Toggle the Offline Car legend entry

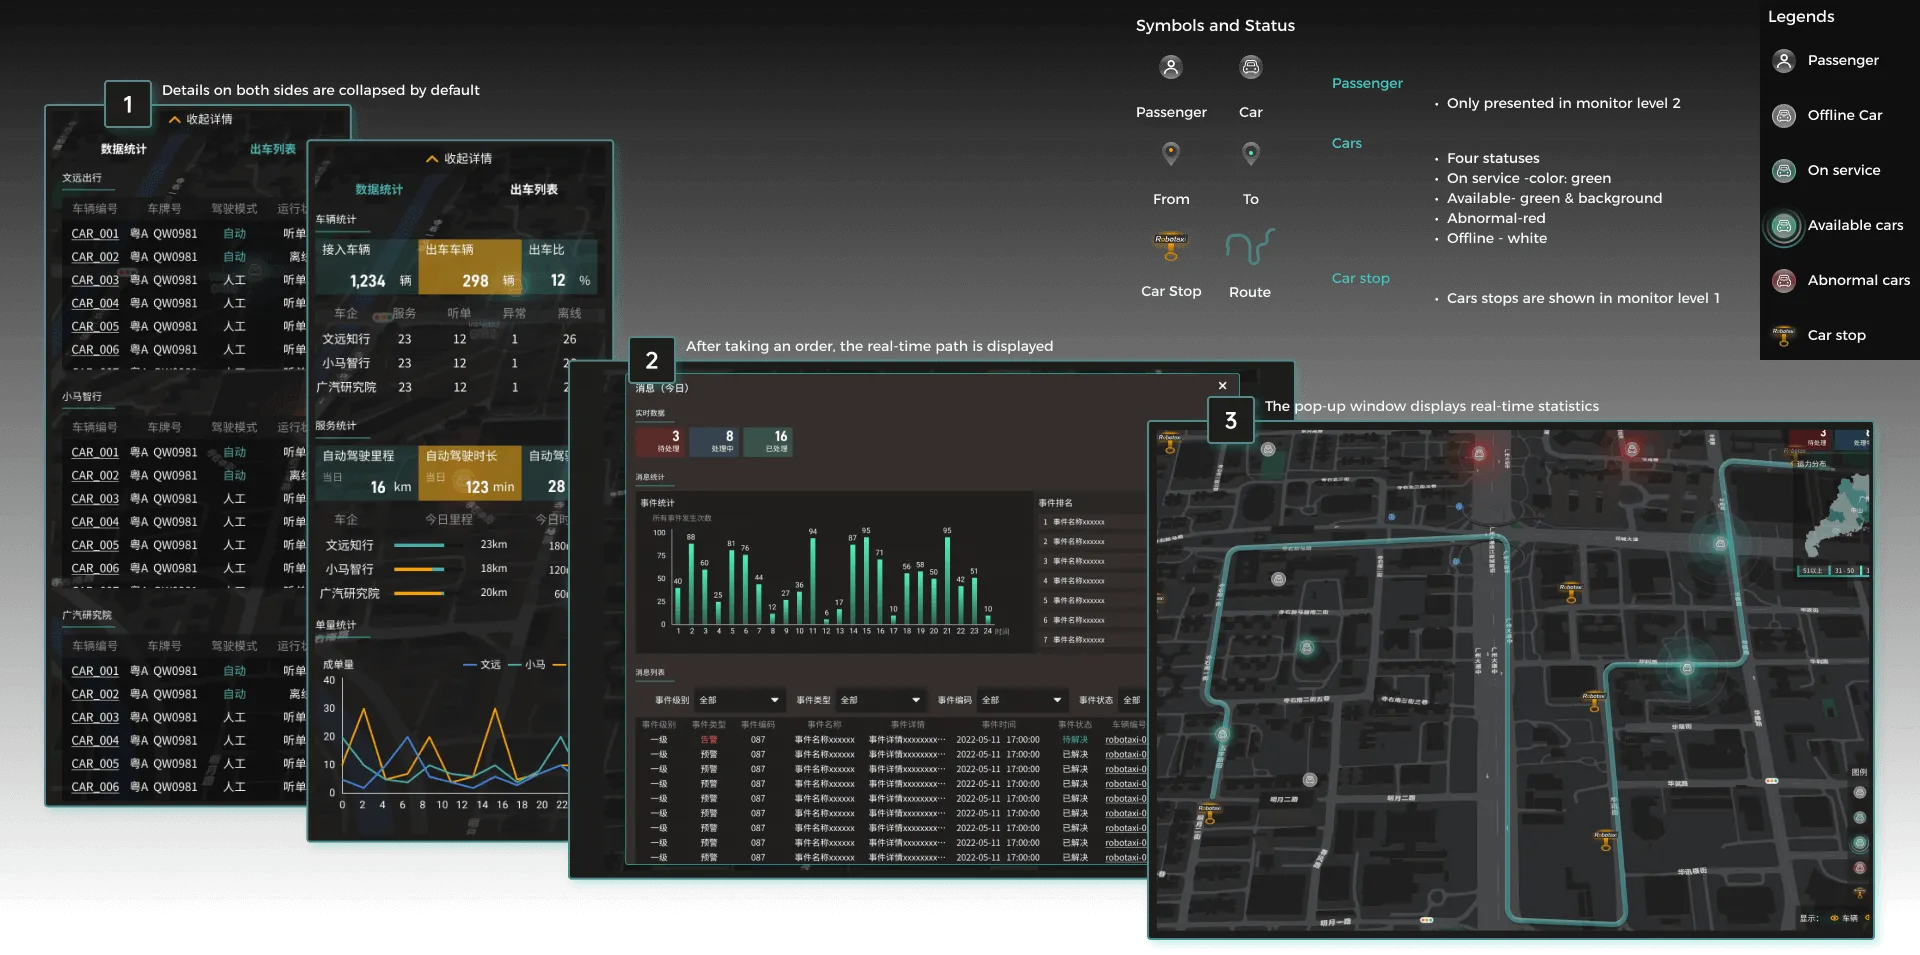(1783, 116)
